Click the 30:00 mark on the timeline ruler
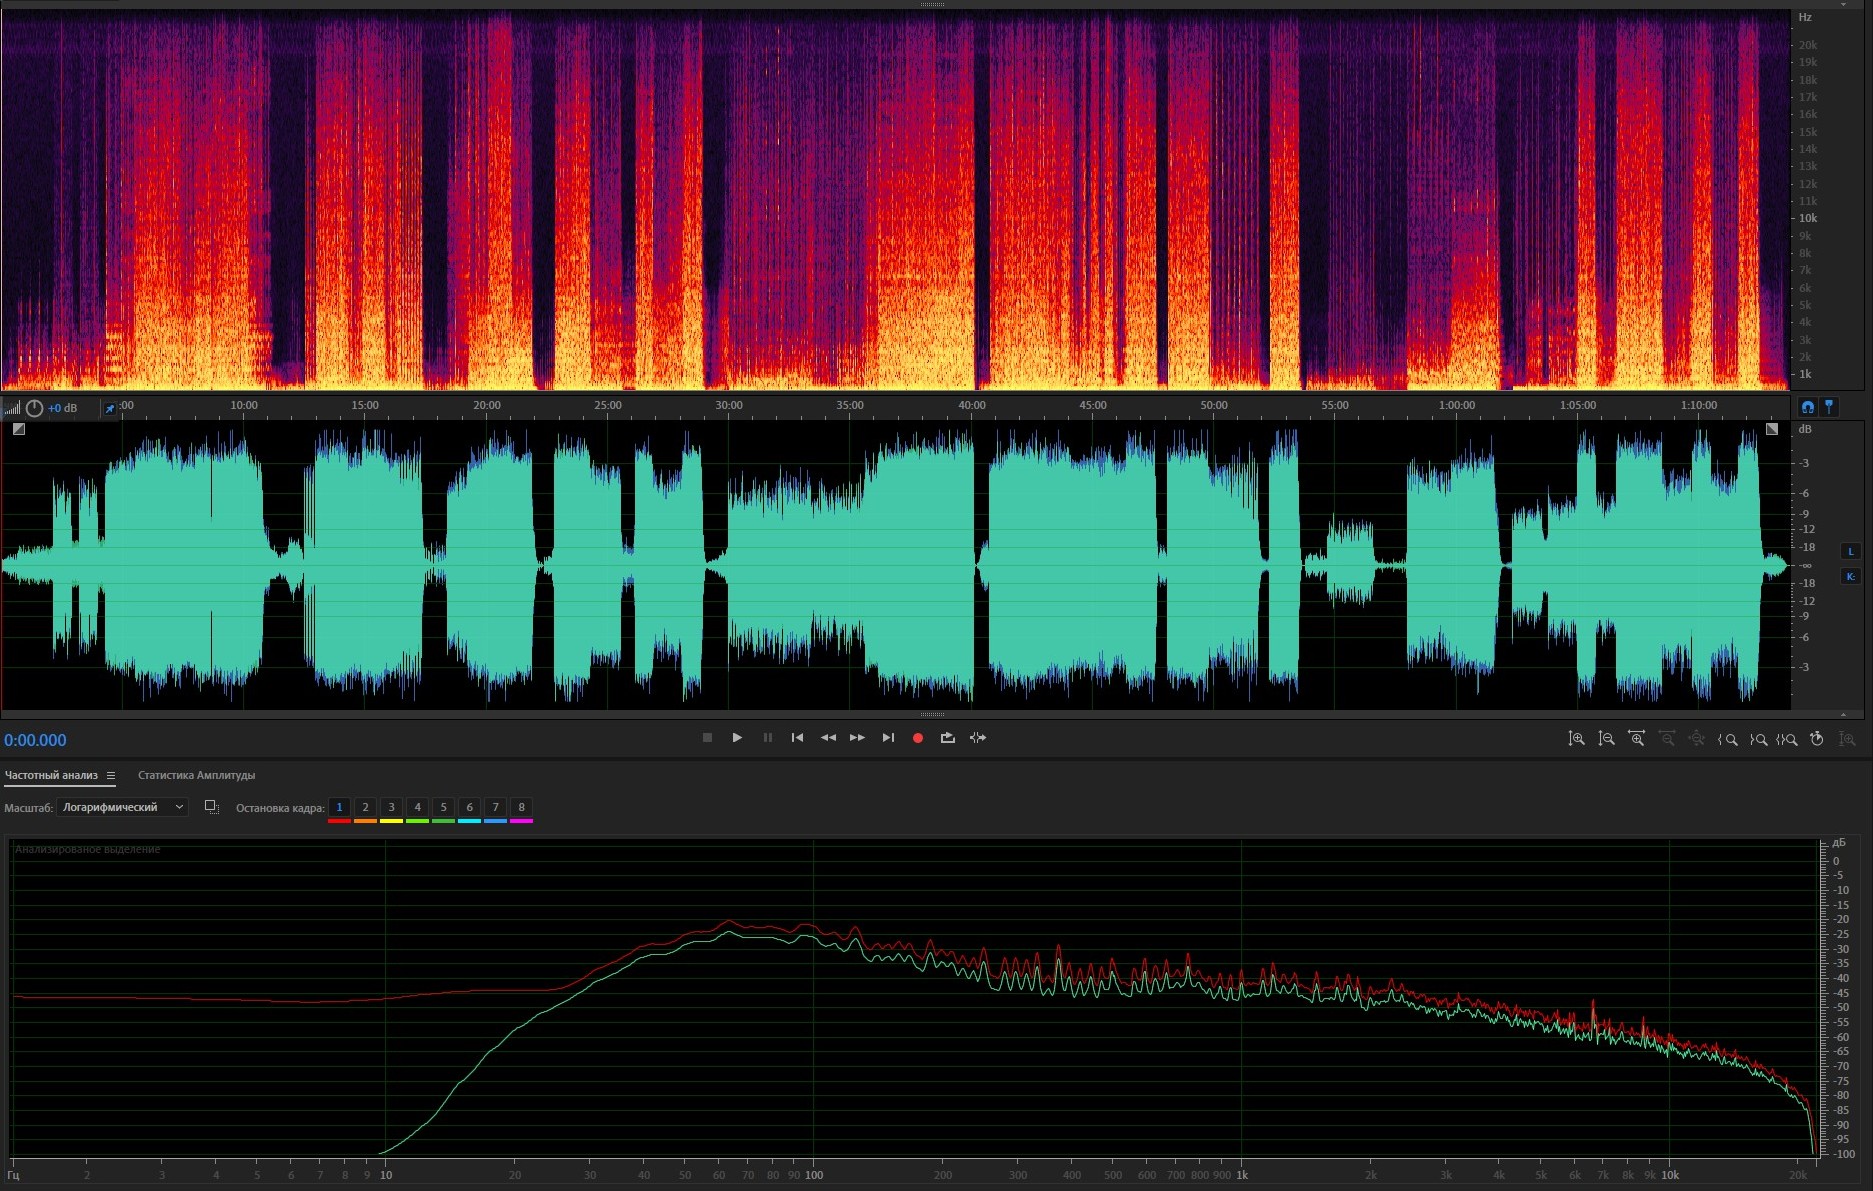Screen dimensions: 1873x1191 click(729, 406)
